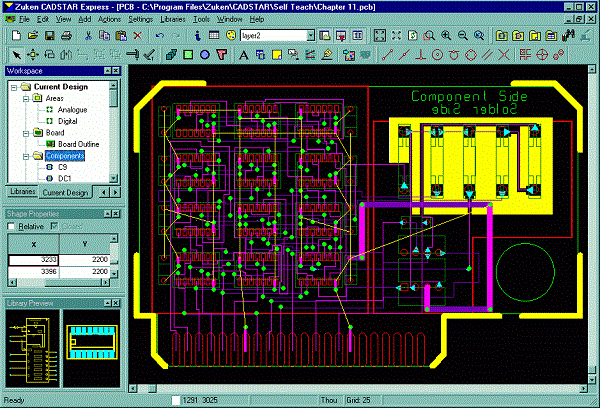This screenshot has height=408, width=600.
Task: Click the workspace tab scroll right arrow
Action: 116,193
